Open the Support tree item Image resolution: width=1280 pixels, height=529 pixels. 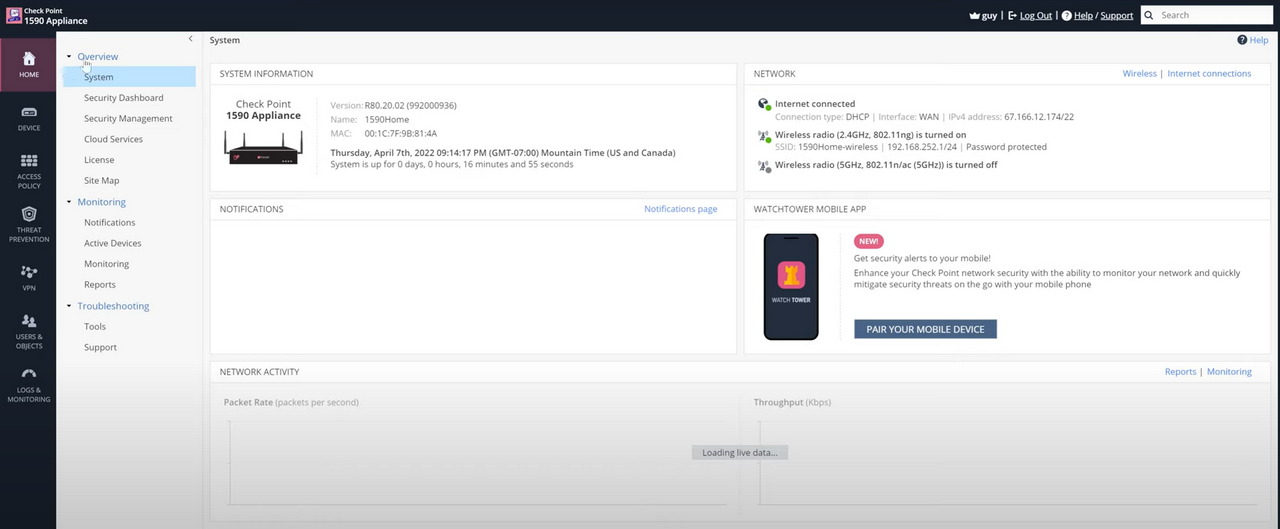point(100,347)
